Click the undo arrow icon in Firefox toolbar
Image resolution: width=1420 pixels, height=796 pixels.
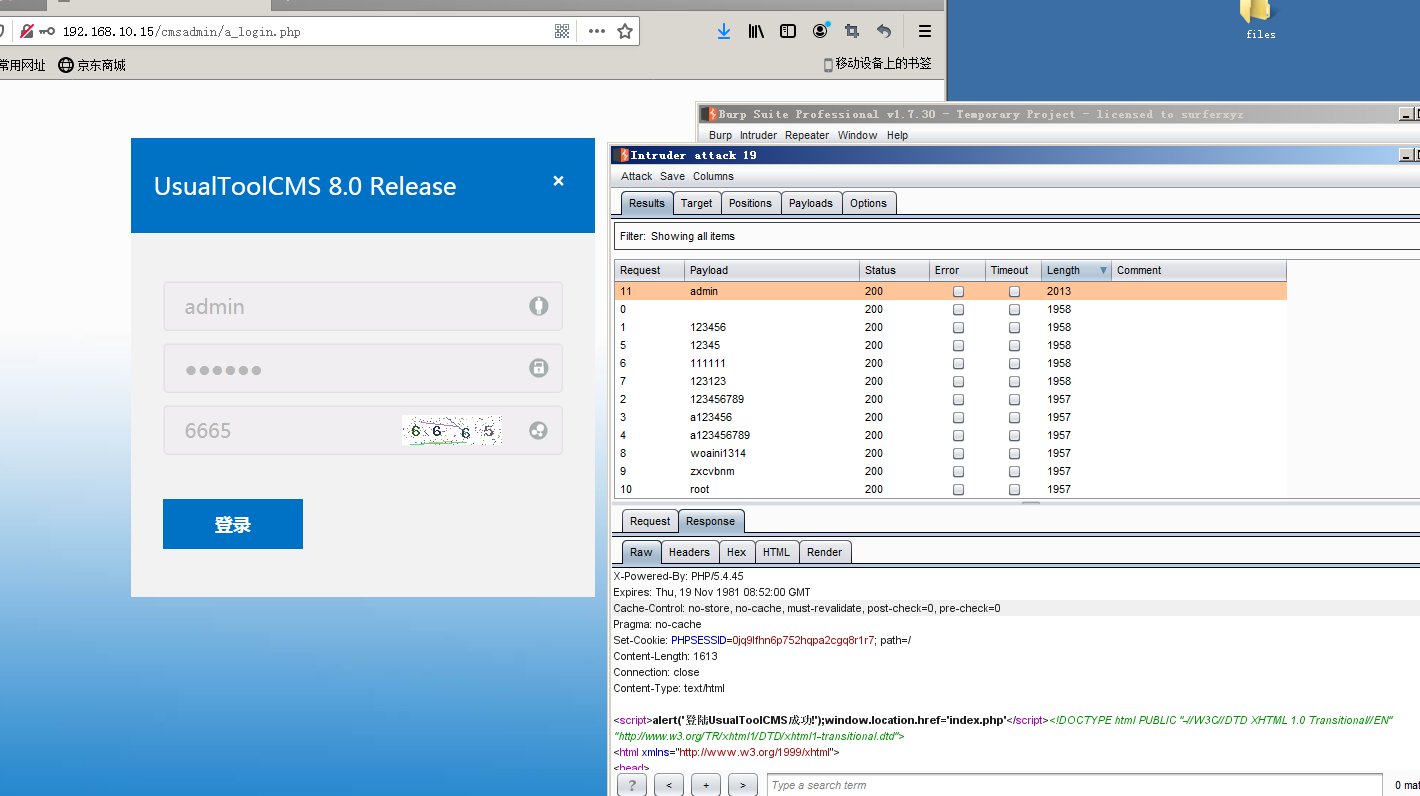pyautogui.click(x=884, y=31)
